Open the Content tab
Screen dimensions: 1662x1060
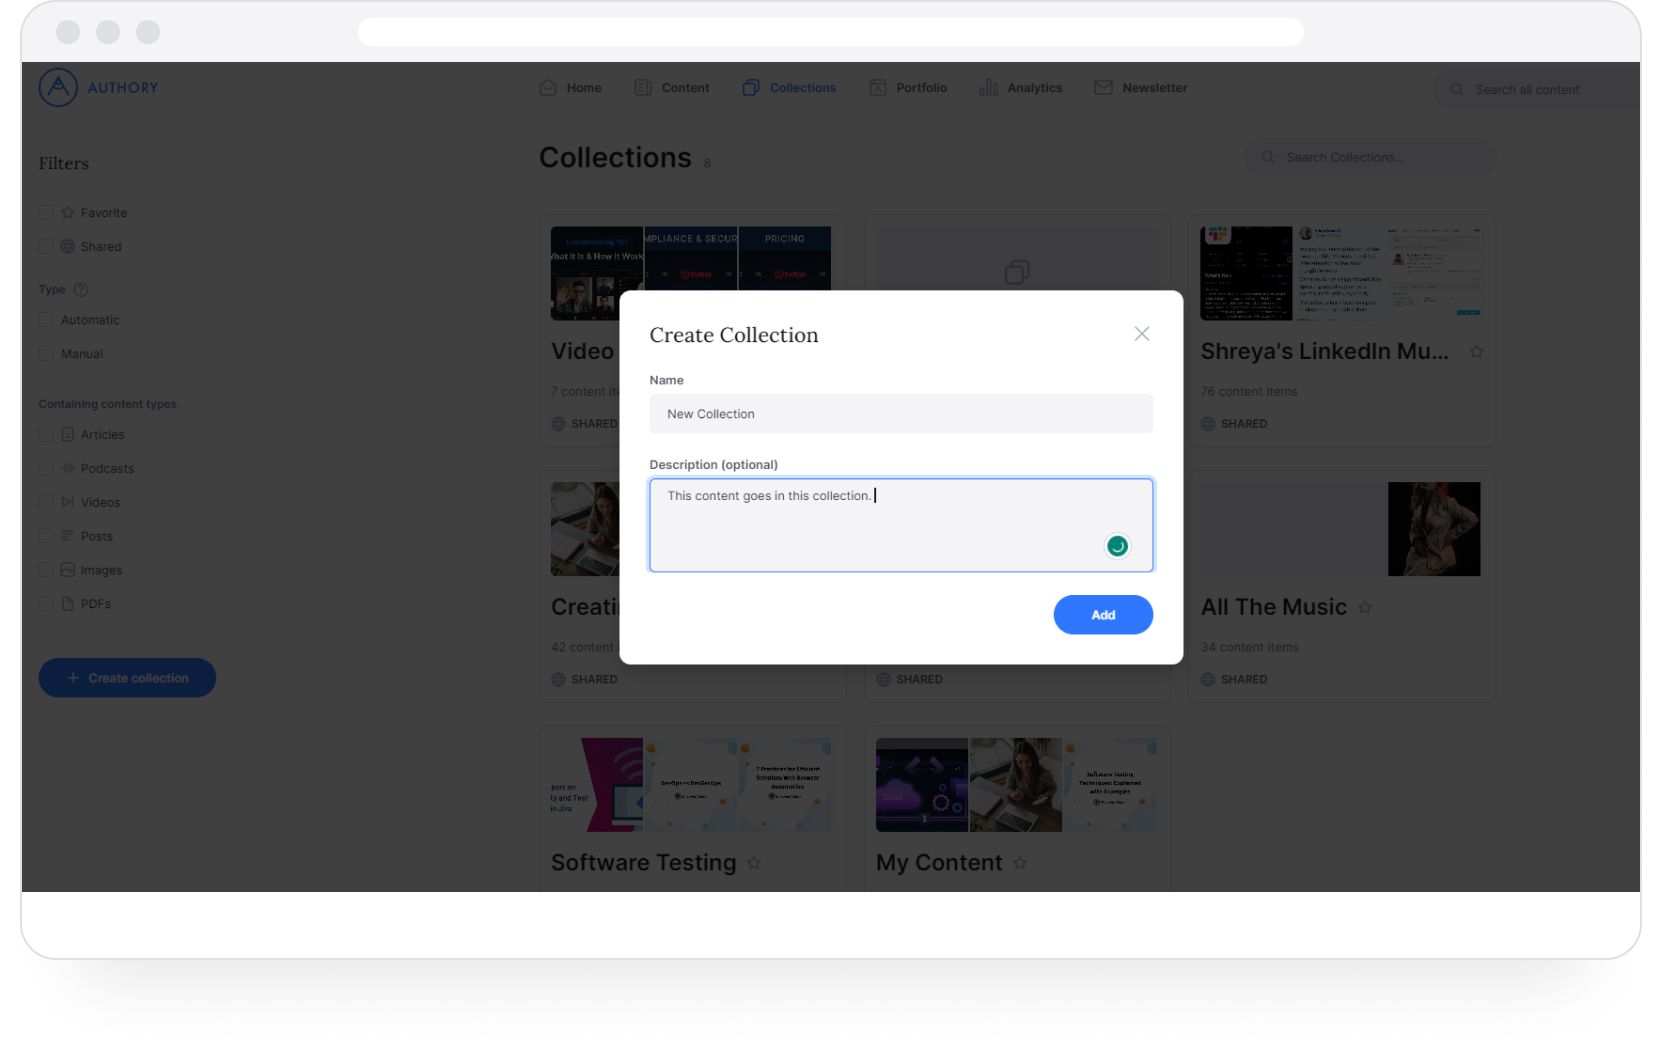click(672, 88)
